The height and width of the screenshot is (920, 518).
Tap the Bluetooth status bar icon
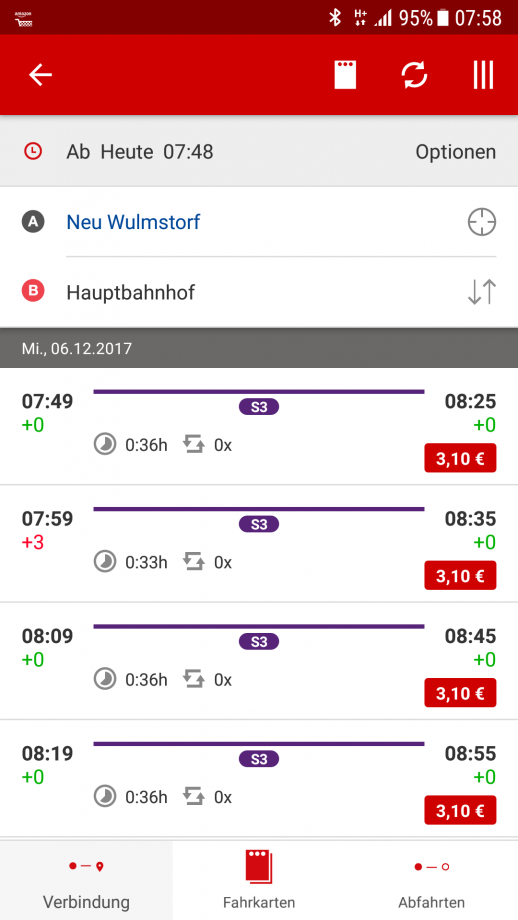(335, 18)
